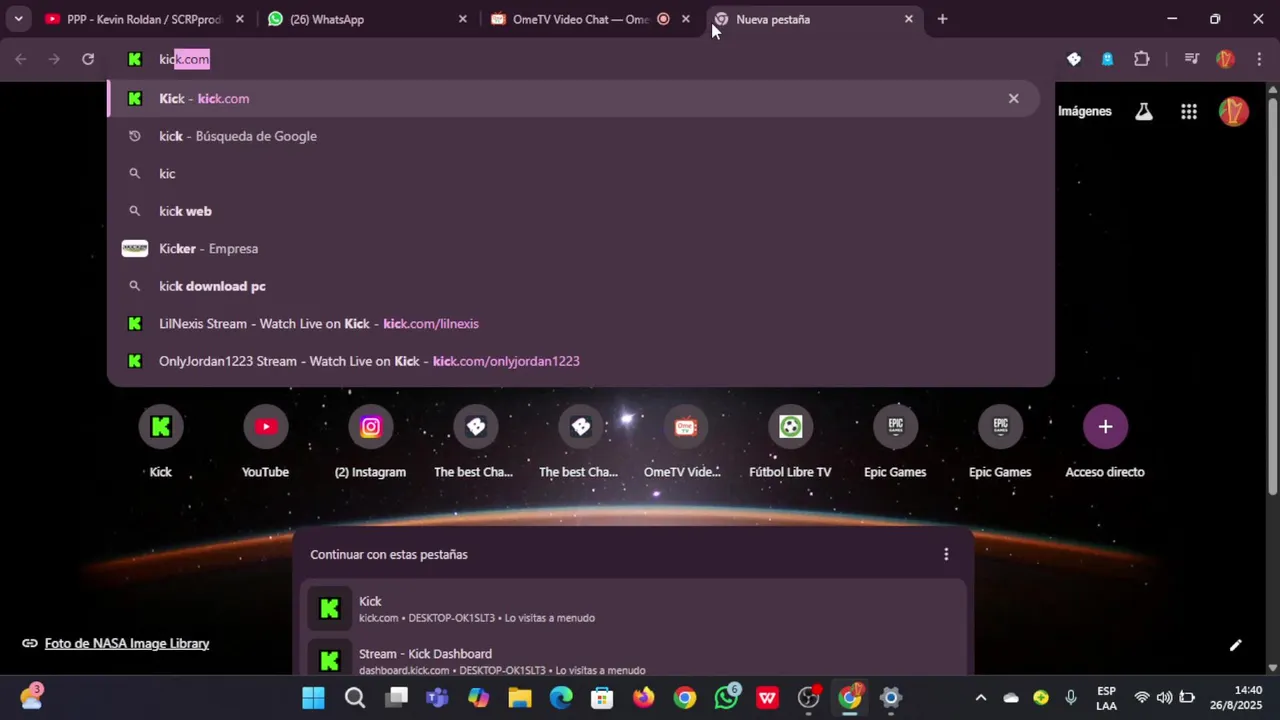The width and height of the screenshot is (1280, 720).
Task: Close the Nueva pestaña tab
Action: click(908, 19)
